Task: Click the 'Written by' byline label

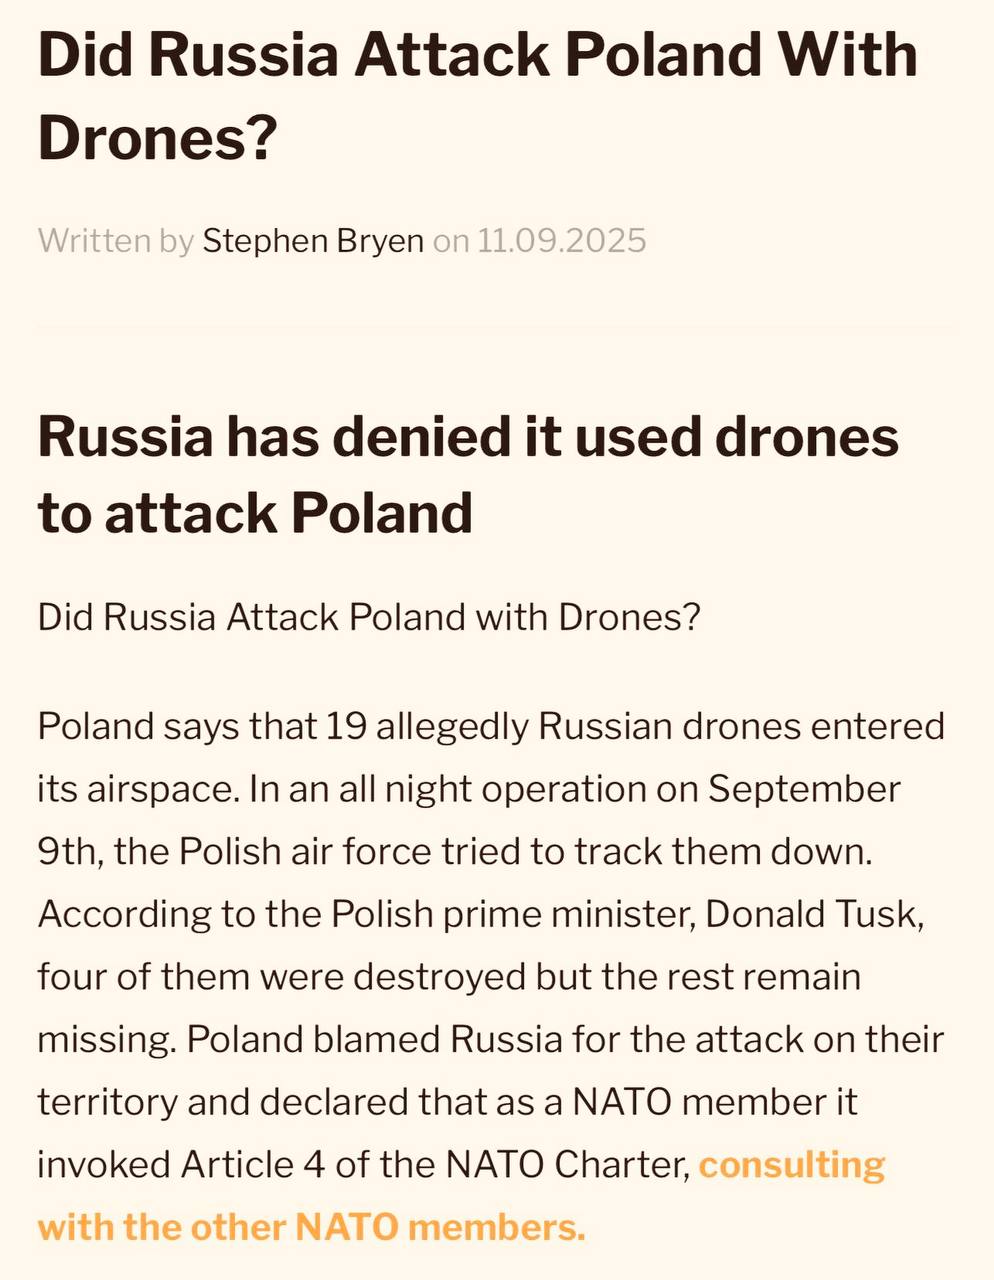Action: click(115, 241)
